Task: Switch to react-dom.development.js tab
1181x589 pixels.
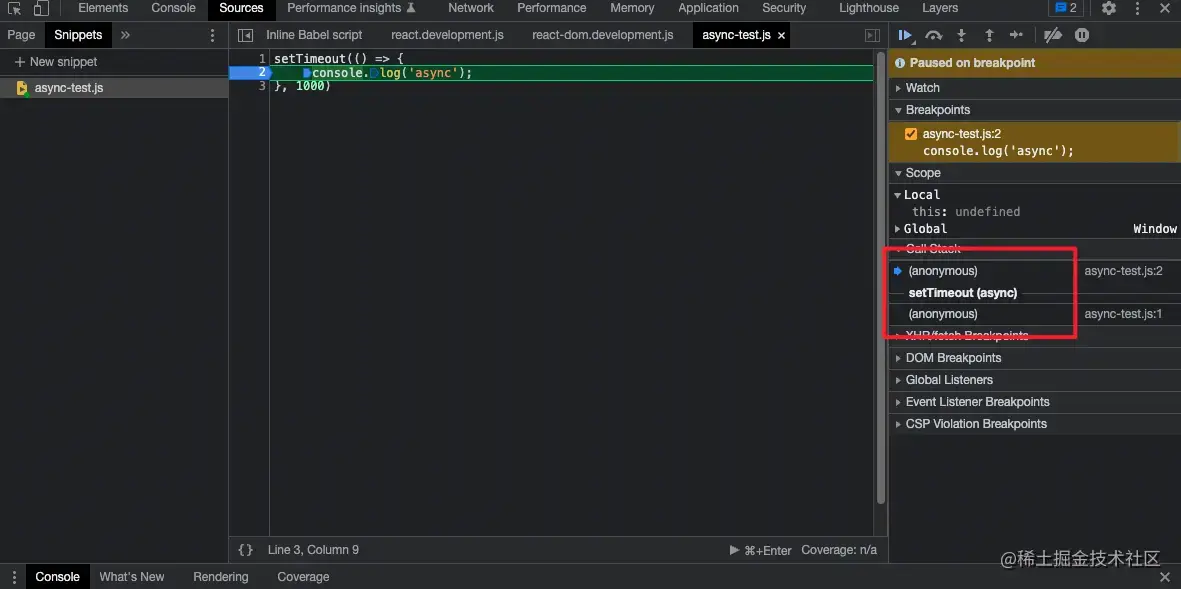Action: [603, 35]
